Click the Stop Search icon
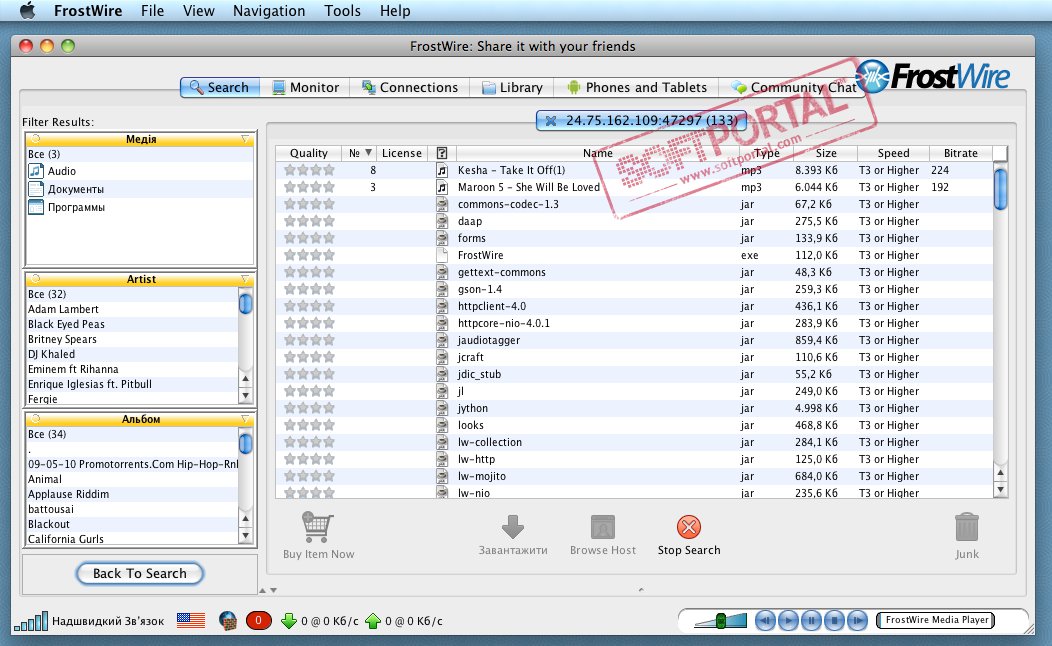Viewport: 1052px width, 646px height. (x=688, y=527)
